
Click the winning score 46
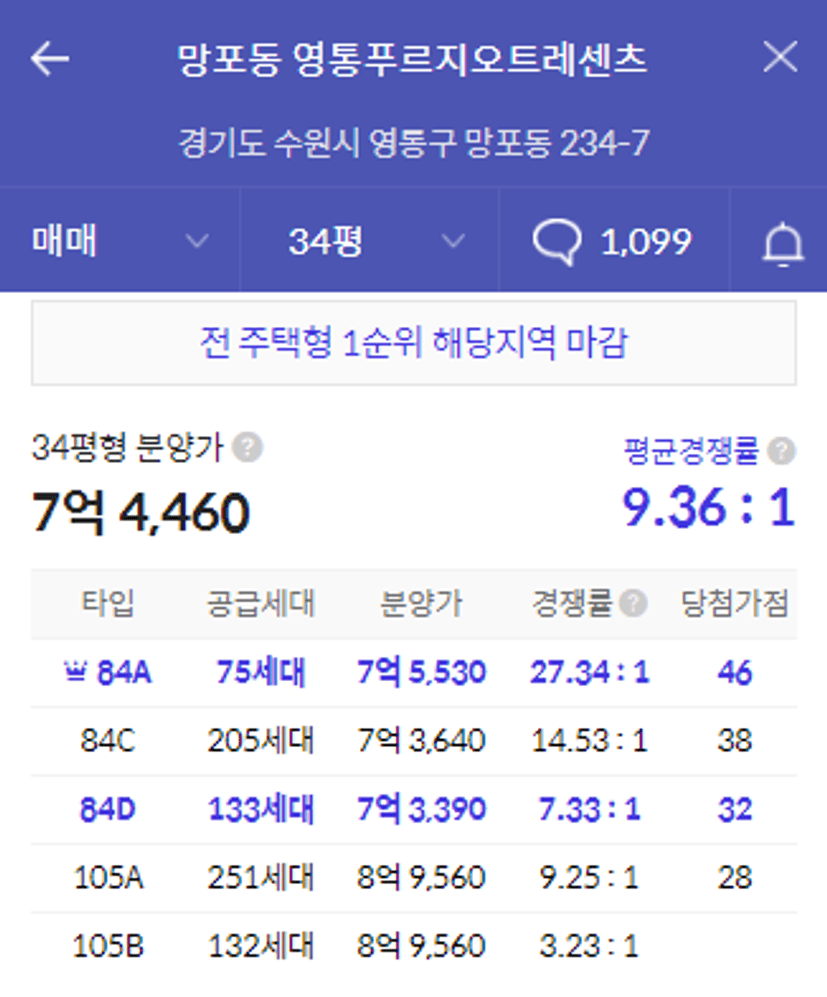point(735,673)
